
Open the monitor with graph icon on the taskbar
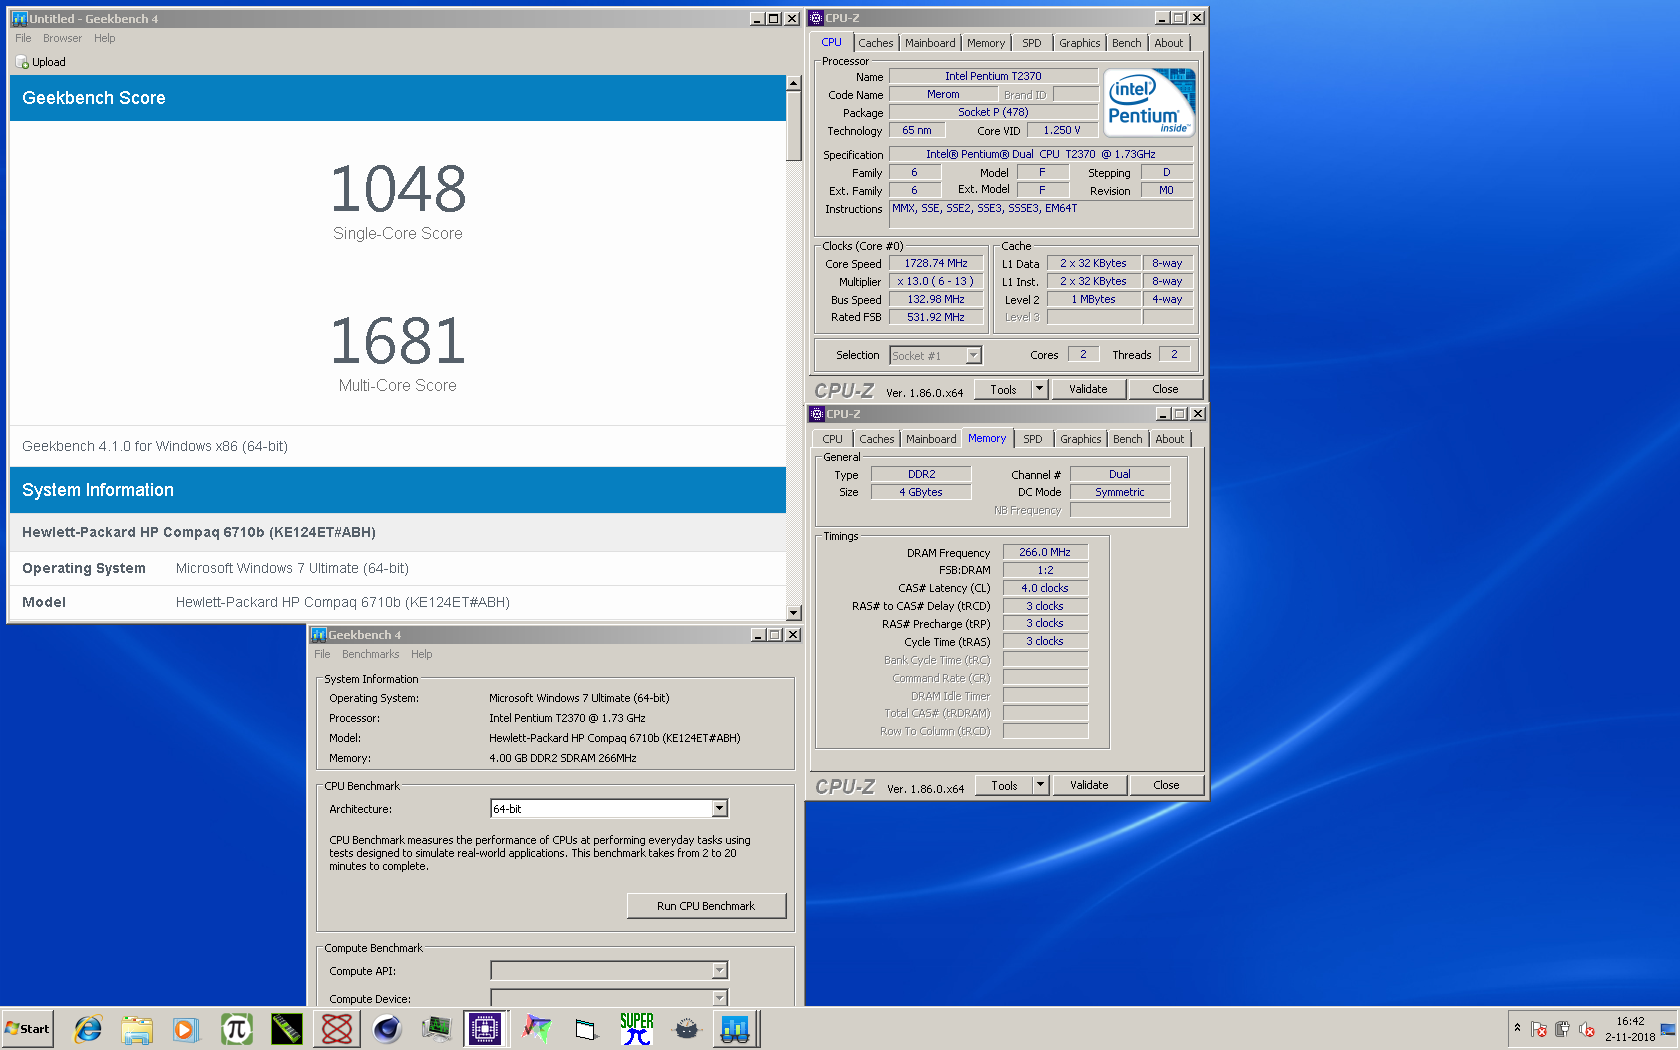[x=436, y=1028]
